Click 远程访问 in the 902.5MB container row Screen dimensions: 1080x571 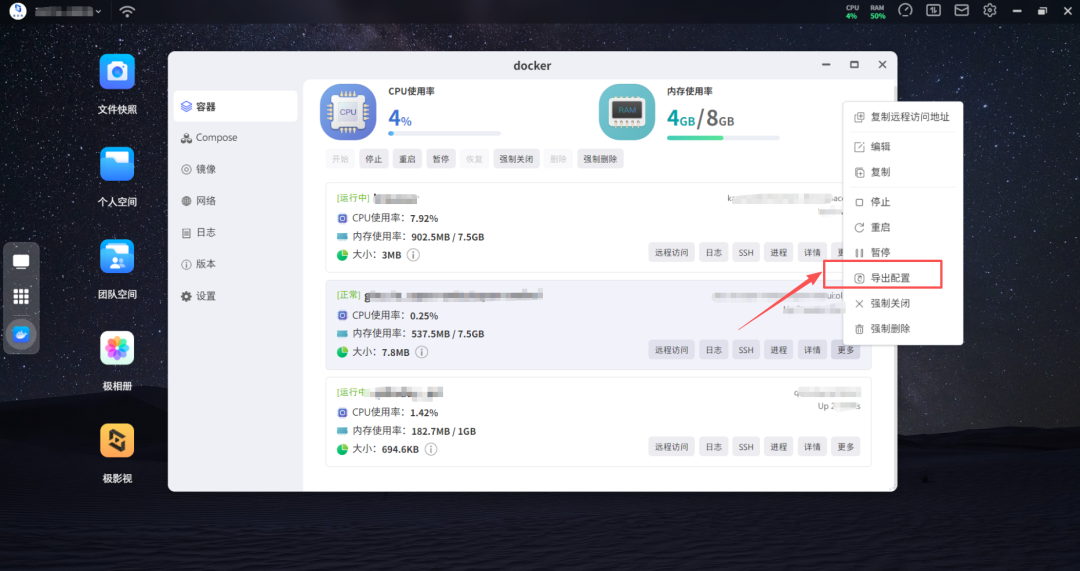click(x=672, y=253)
